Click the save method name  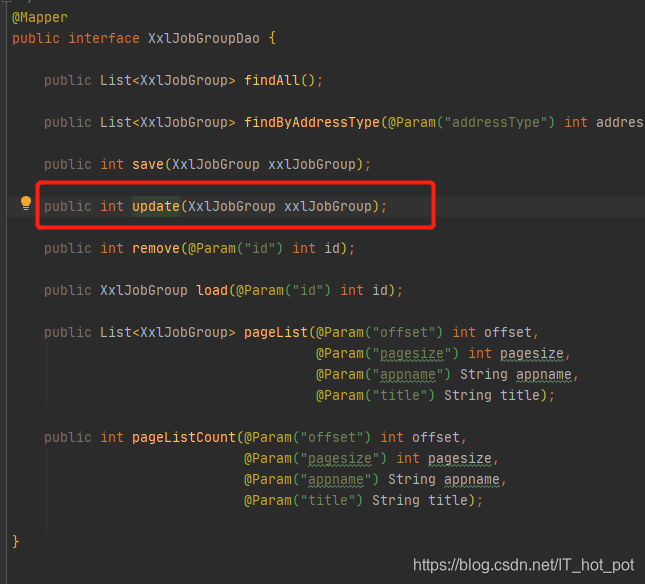pos(148,164)
